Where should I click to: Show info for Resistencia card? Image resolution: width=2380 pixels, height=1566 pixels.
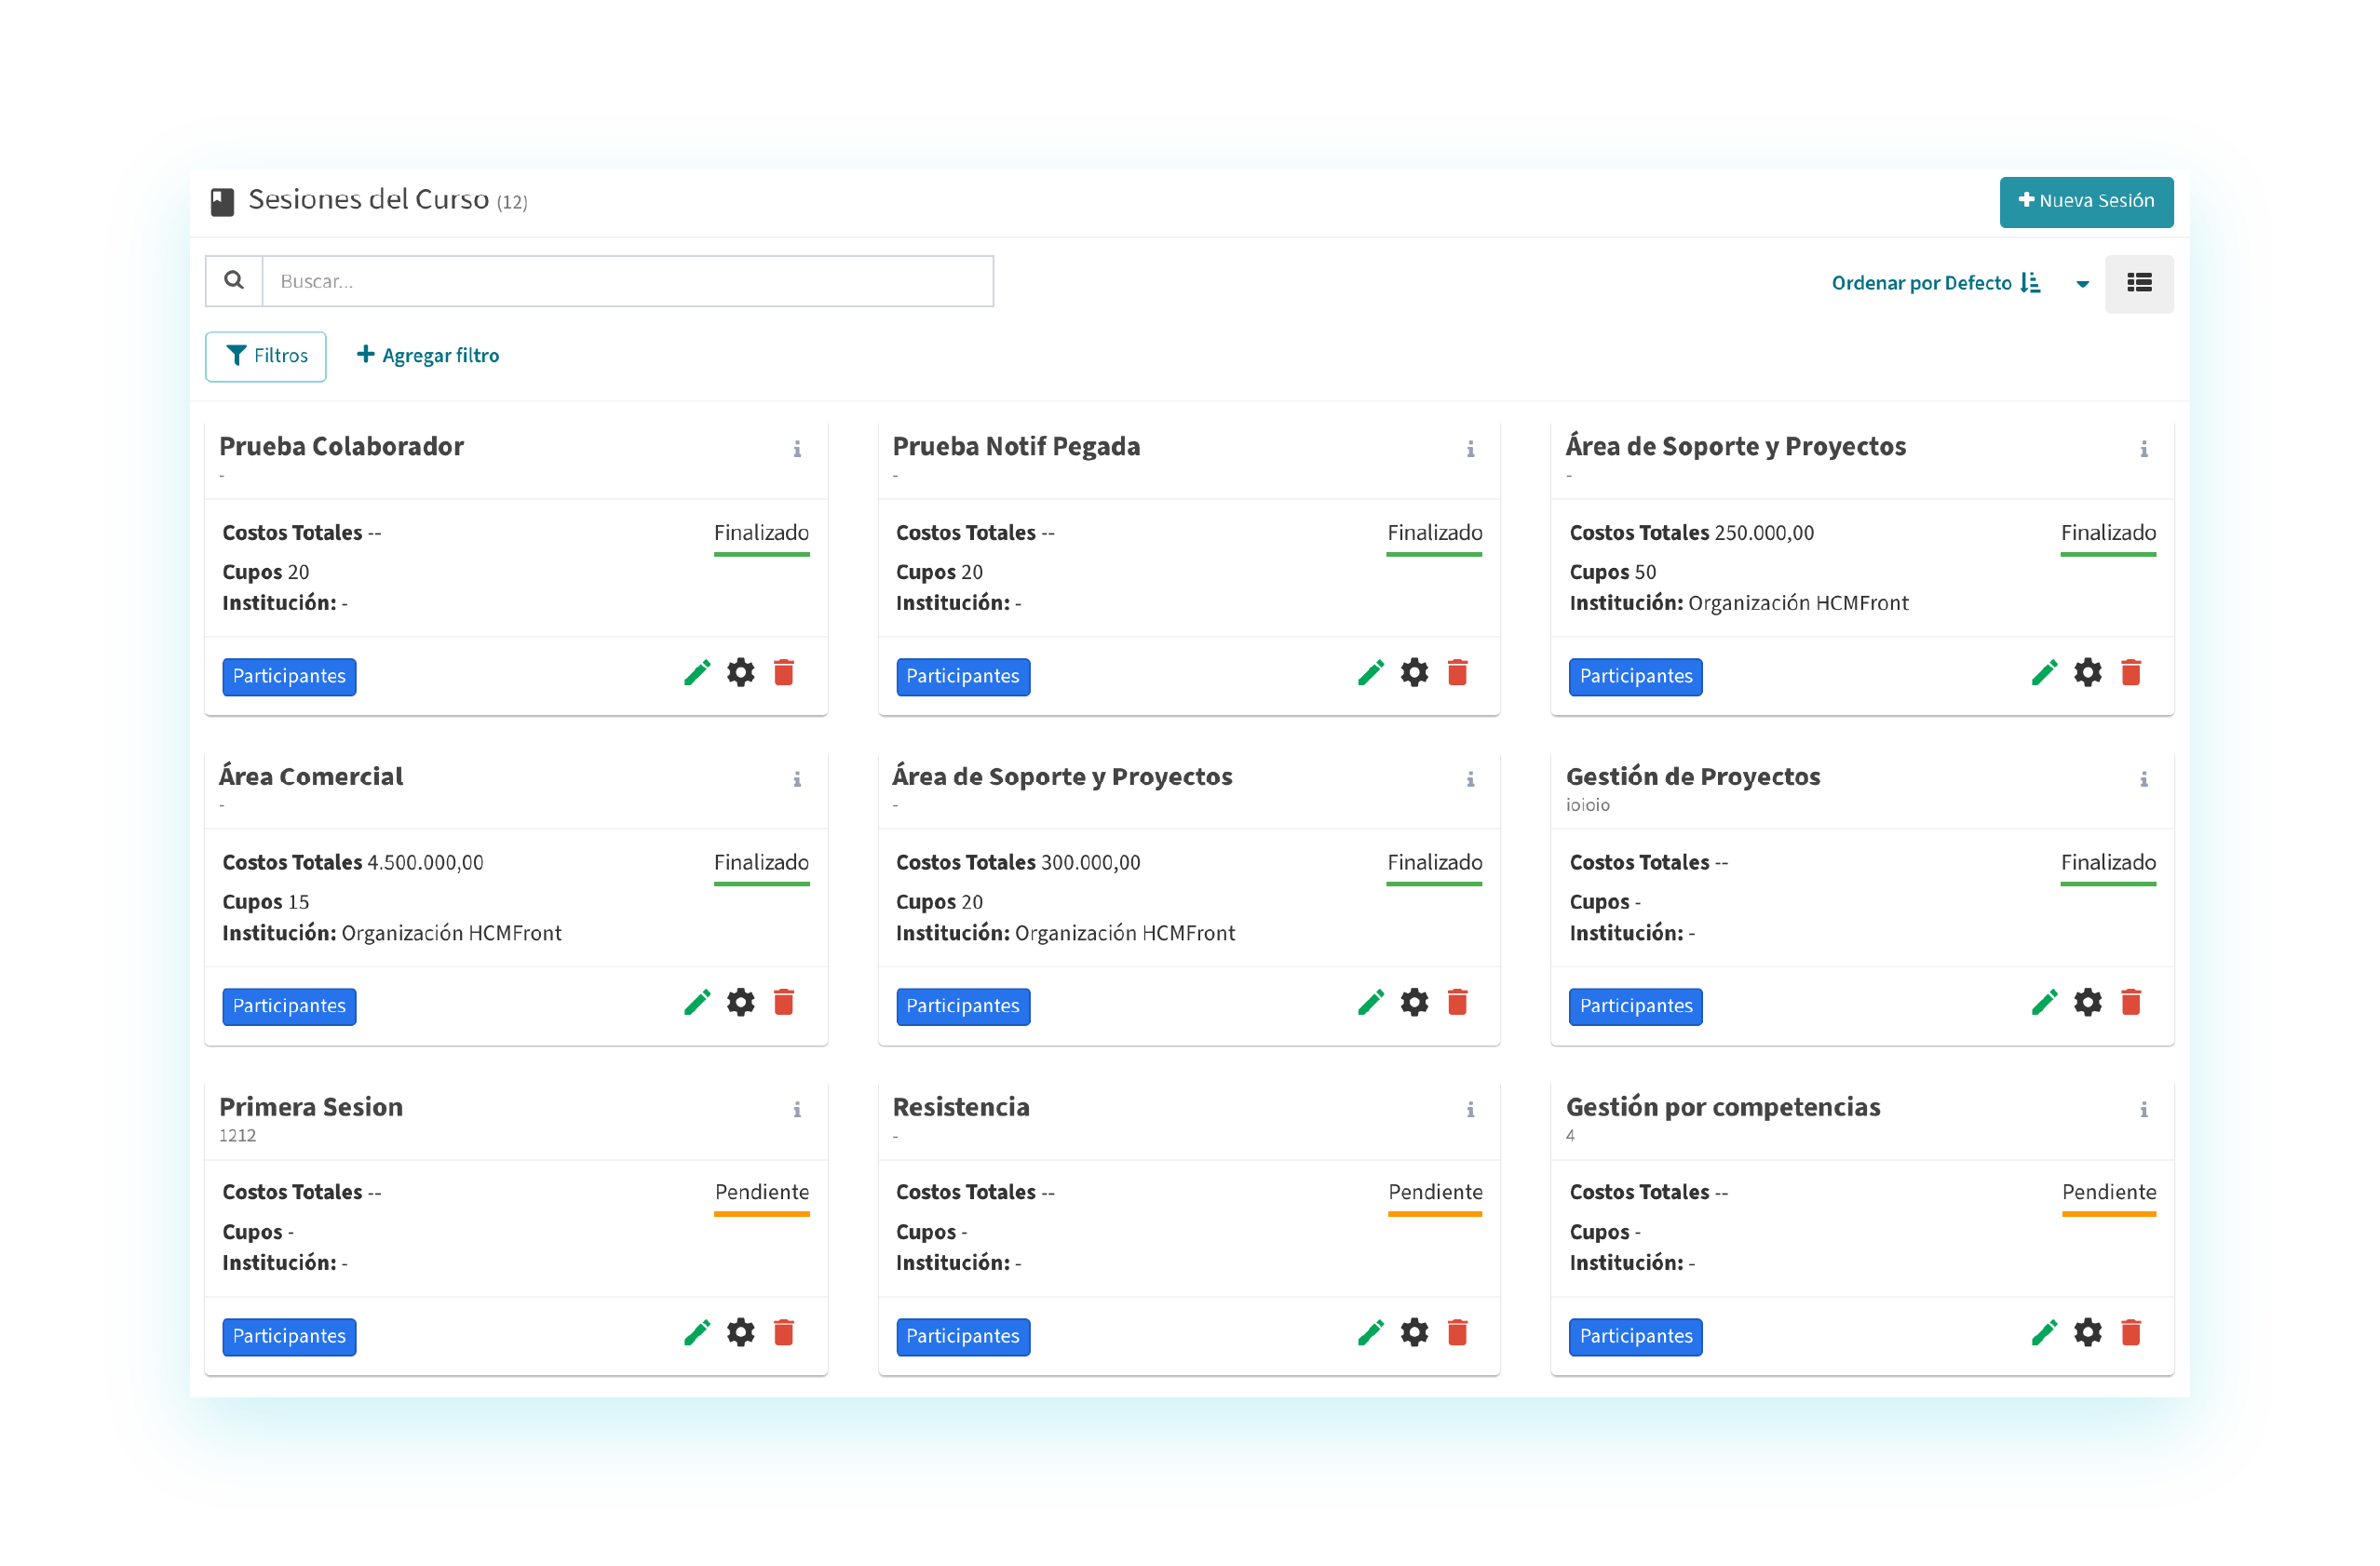point(1471,1110)
